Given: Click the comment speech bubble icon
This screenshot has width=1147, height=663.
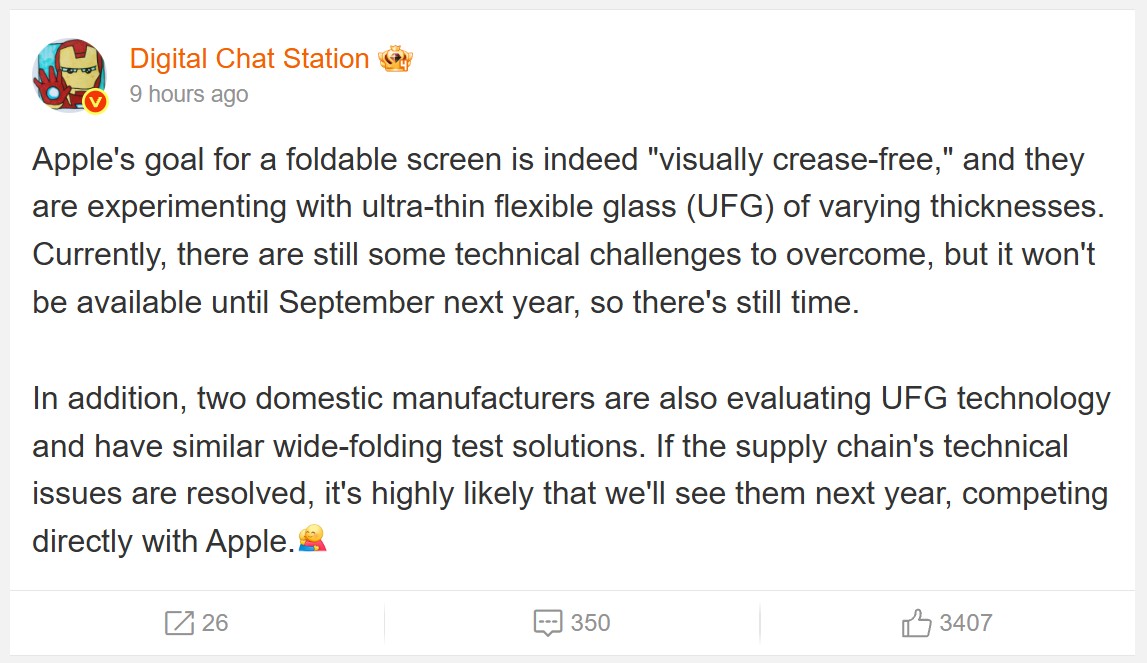Looking at the screenshot, I should [x=548, y=623].
